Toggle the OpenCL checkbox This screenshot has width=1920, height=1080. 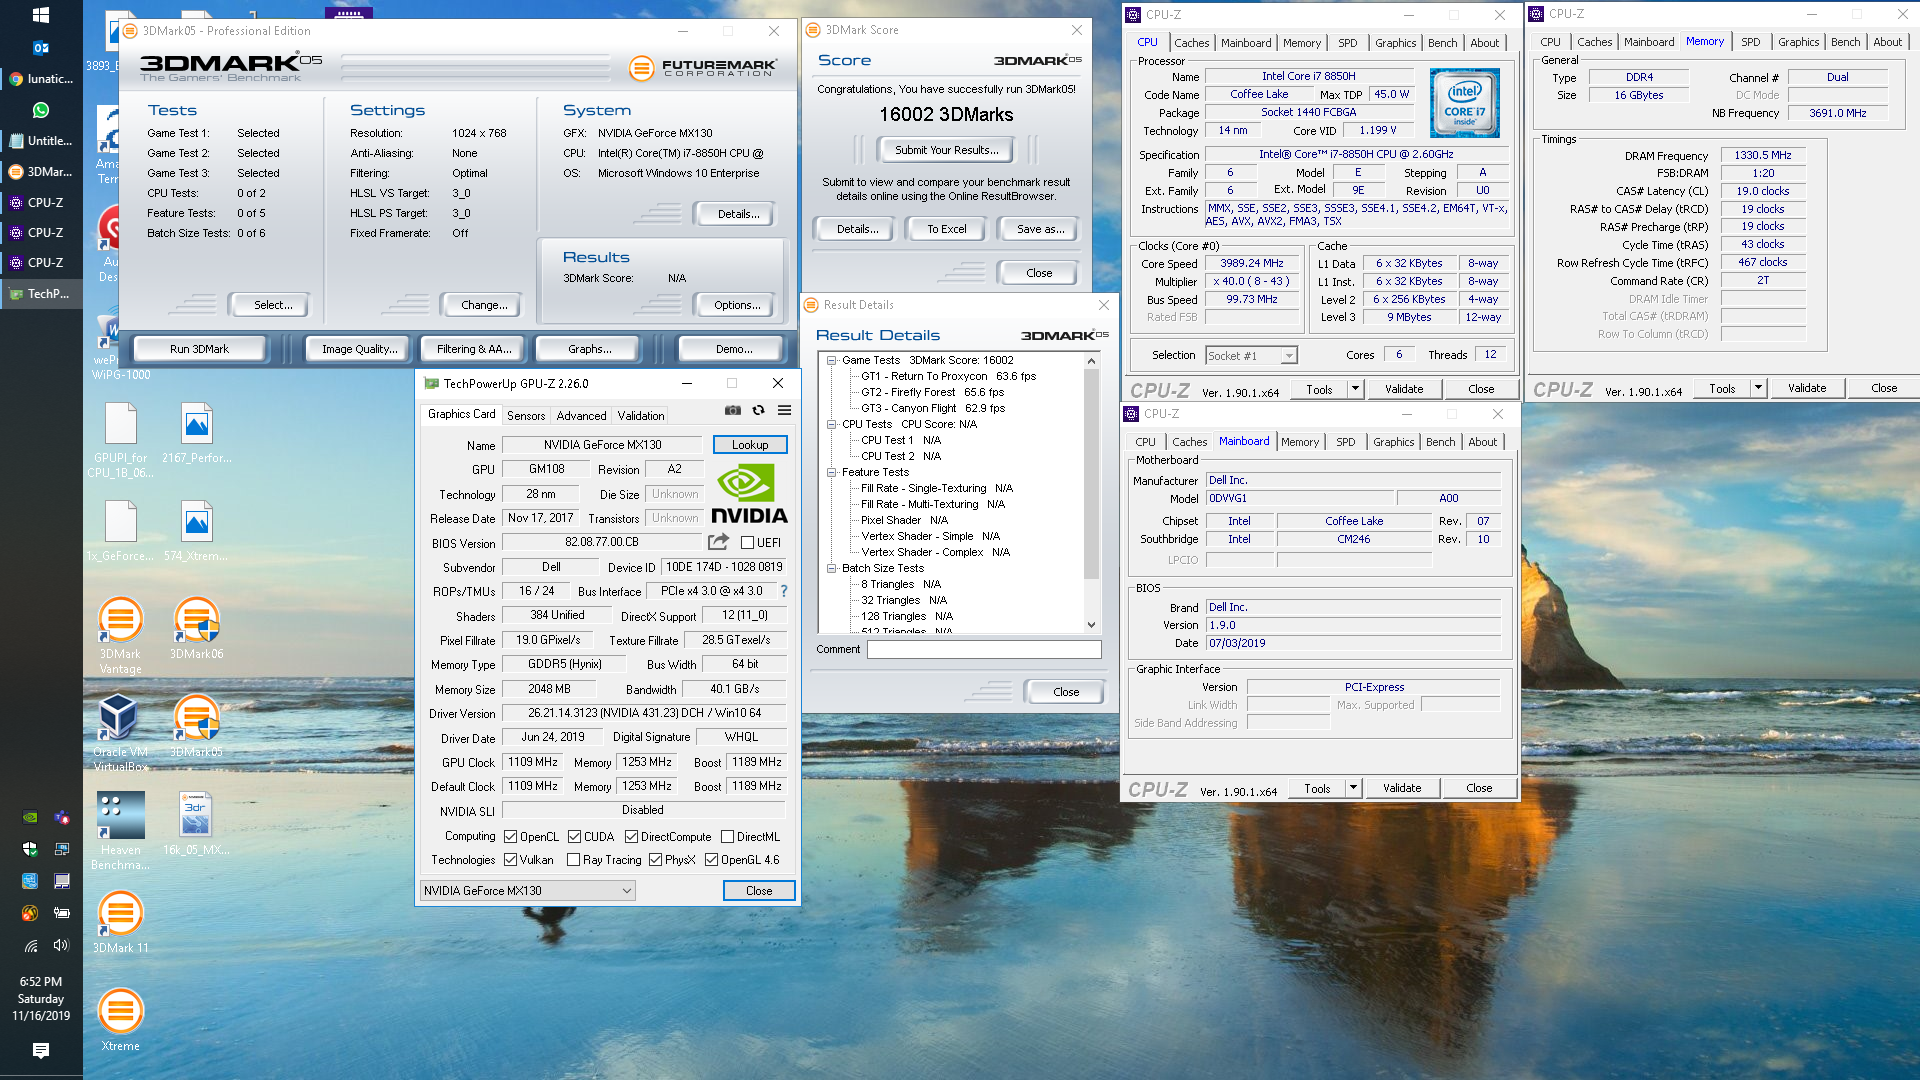[511, 837]
